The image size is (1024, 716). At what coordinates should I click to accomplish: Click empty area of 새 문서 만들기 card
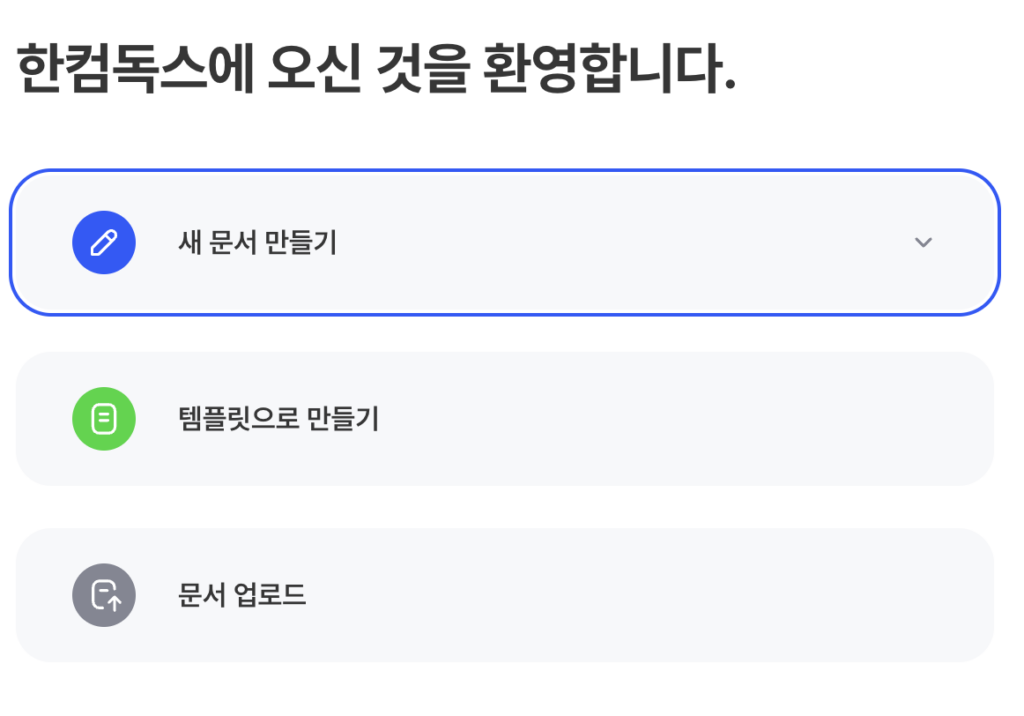point(620,243)
